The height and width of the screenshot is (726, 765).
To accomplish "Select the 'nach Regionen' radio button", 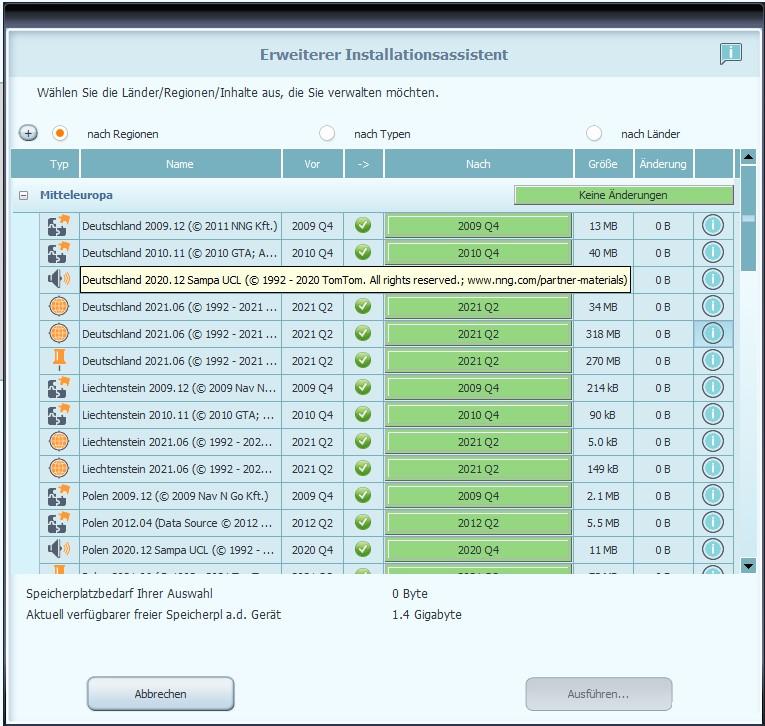I will pos(60,133).
